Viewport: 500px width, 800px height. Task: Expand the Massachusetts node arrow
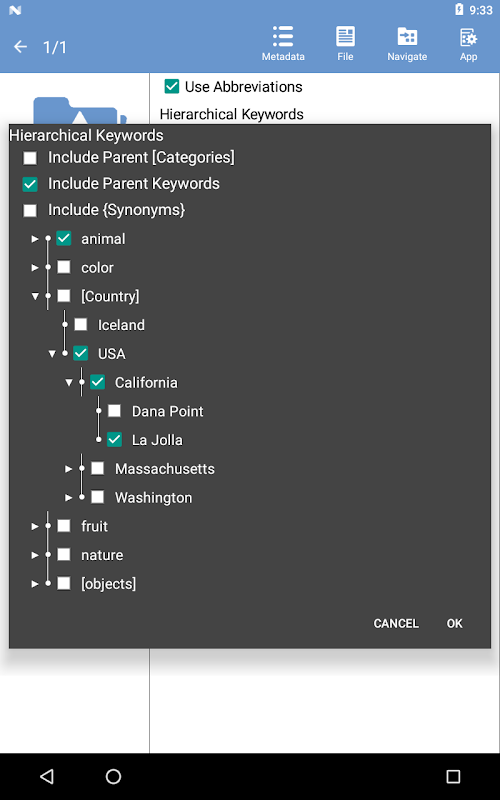68,468
